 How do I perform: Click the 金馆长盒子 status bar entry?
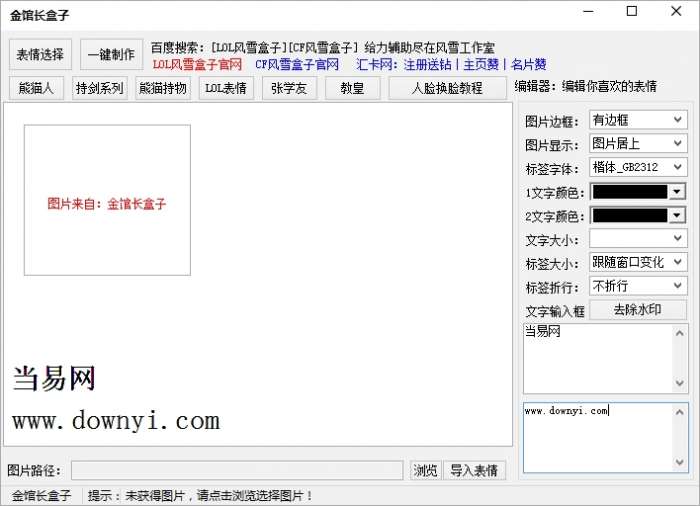point(42,496)
